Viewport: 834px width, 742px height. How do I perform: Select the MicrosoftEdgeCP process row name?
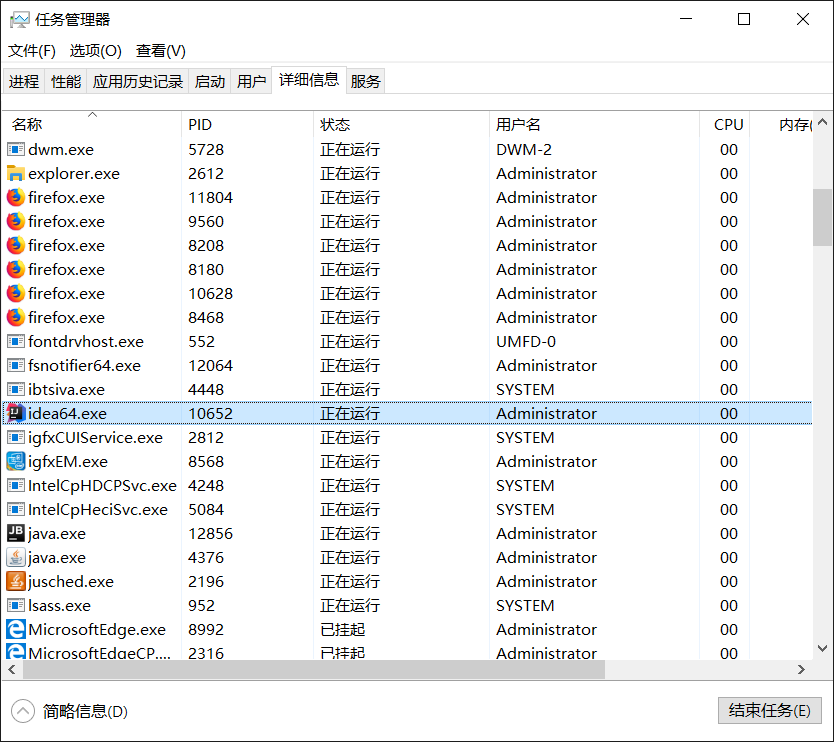pyautogui.click(x=99, y=652)
